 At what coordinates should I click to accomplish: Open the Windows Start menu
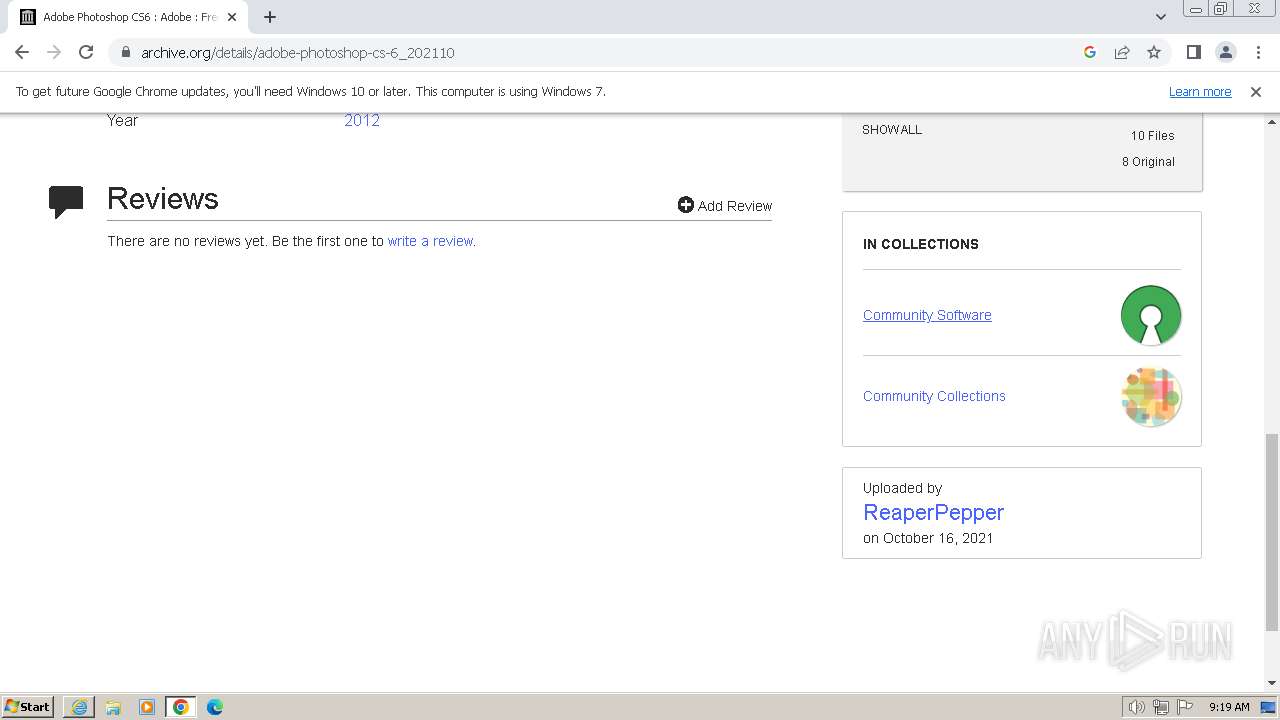click(28, 706)
